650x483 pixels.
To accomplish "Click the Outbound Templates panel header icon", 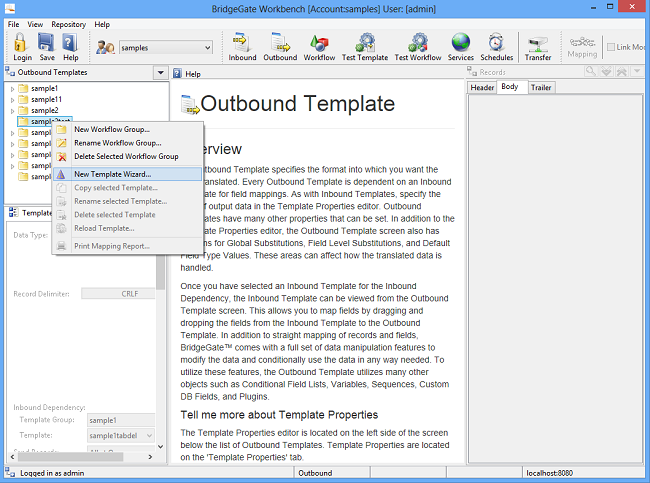I will [x=10, y=72].
